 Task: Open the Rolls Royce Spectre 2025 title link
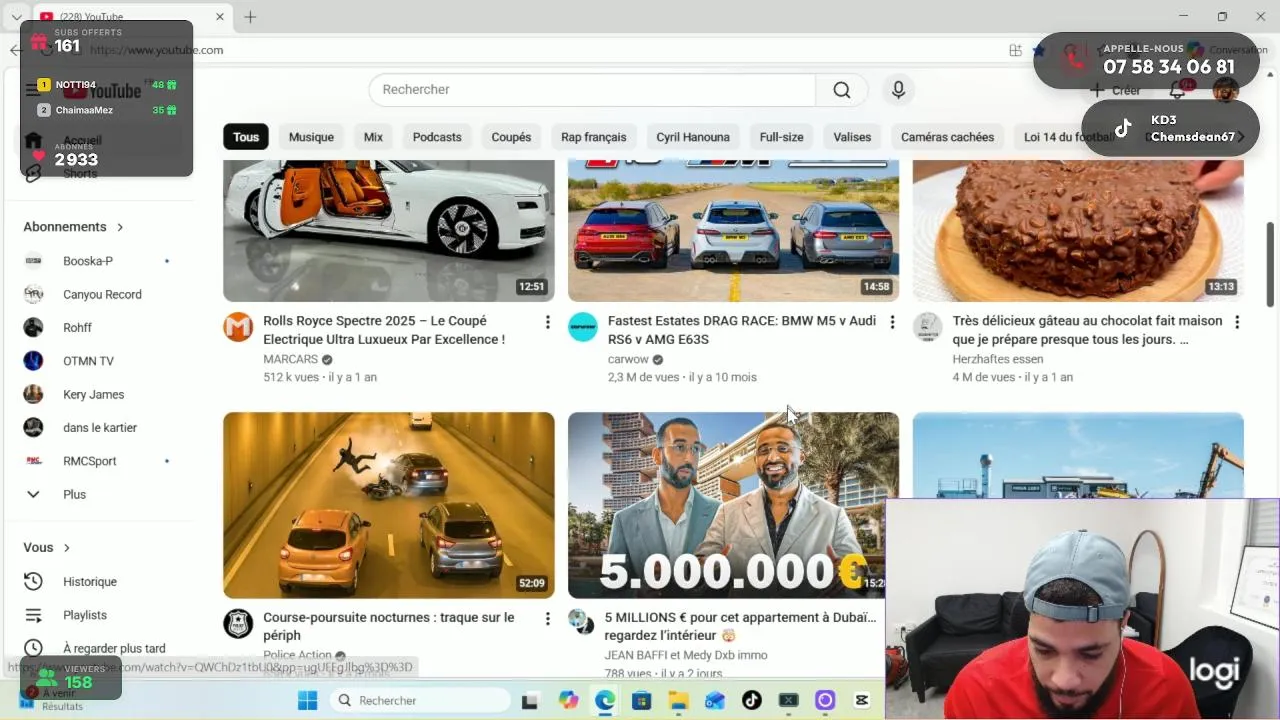384,330
